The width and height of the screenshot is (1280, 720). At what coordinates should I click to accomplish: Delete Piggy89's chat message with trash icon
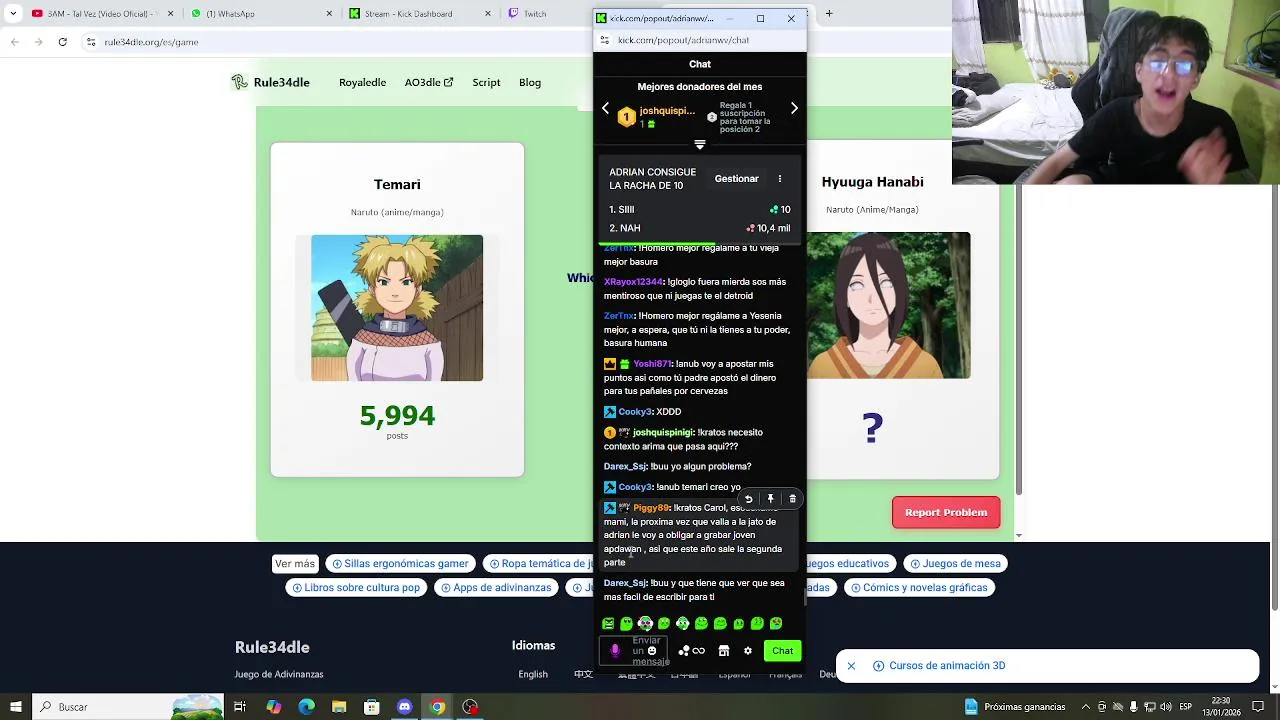(x=792, y=499)
